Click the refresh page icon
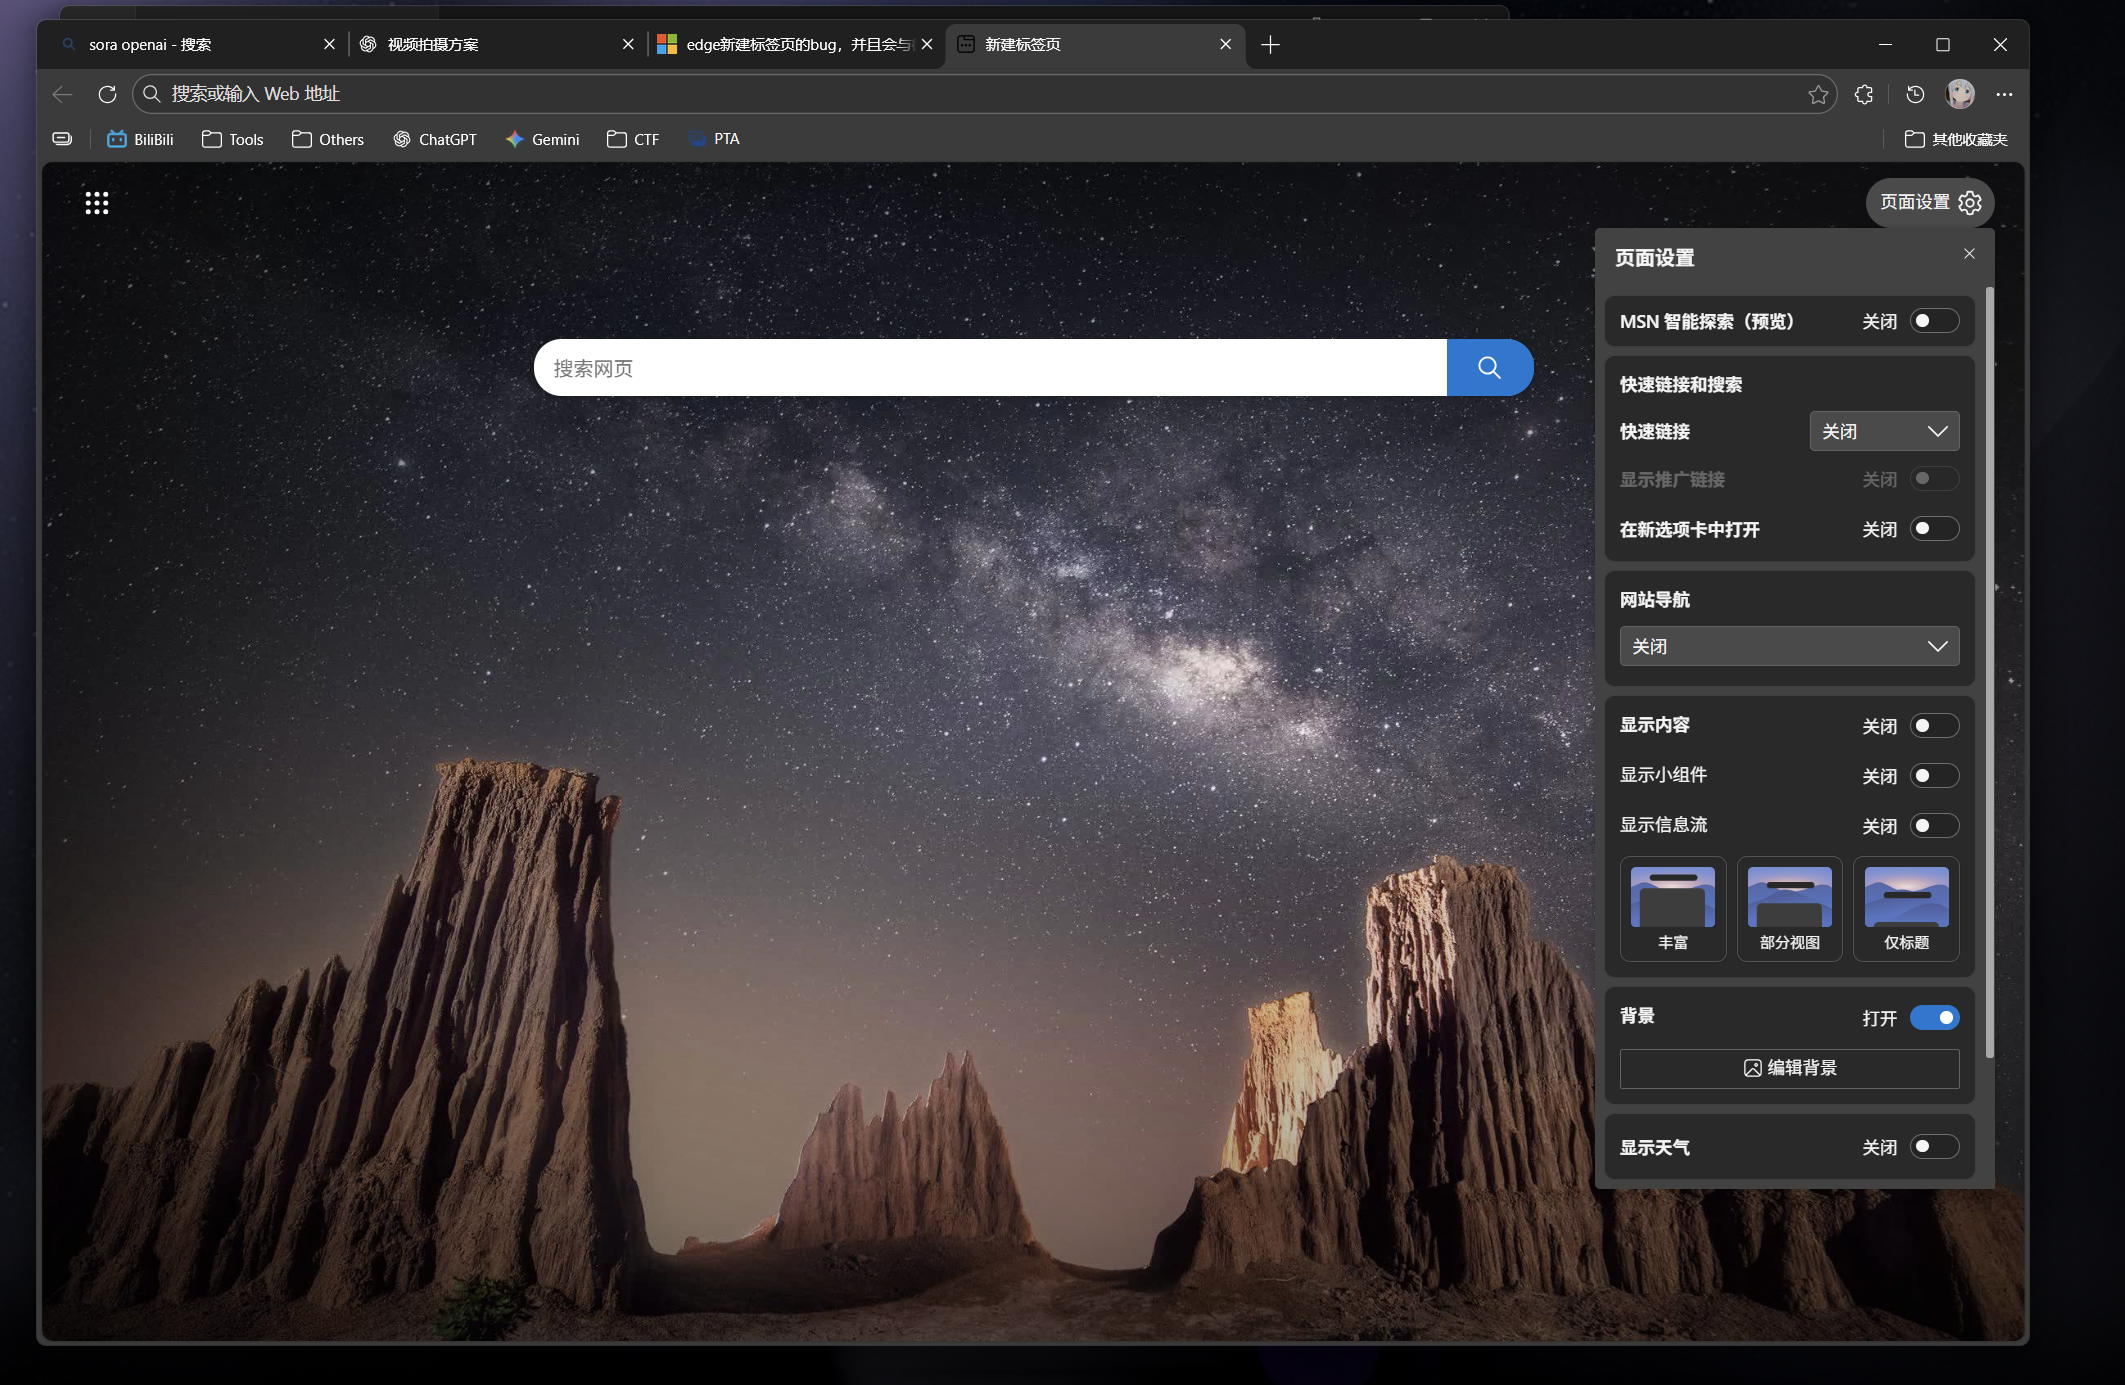The image size is (2125, 1385). [x=107, y=94]
